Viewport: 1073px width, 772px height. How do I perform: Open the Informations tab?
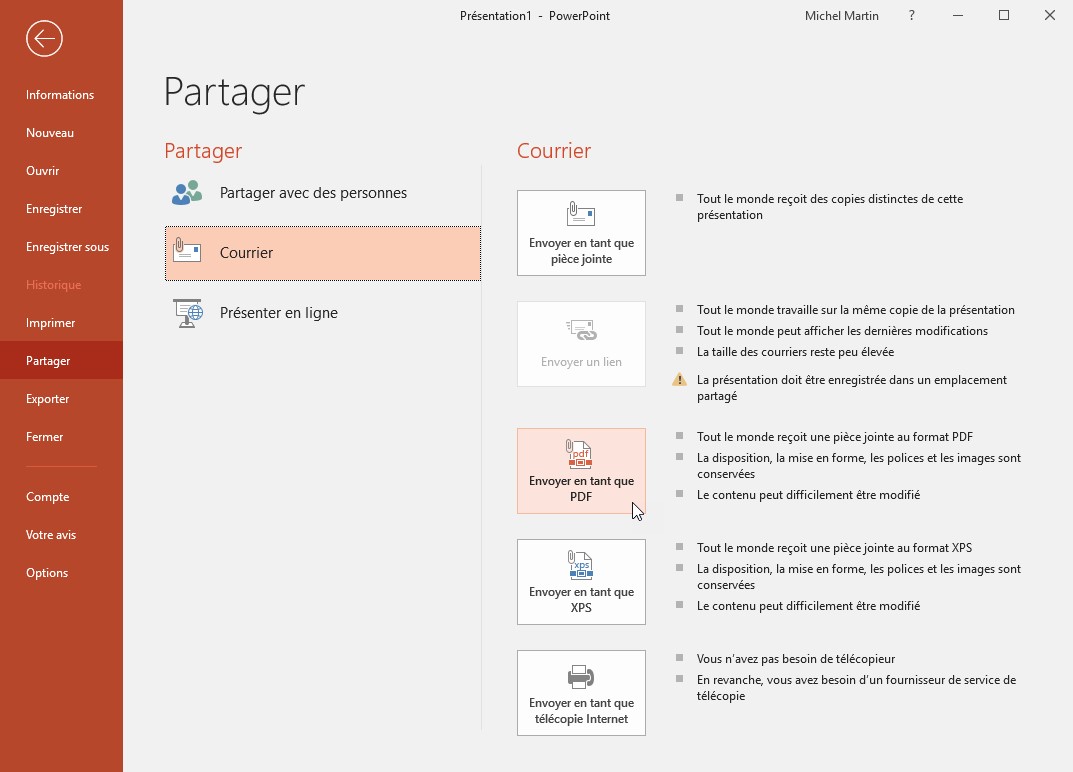[x=60, y=94]
